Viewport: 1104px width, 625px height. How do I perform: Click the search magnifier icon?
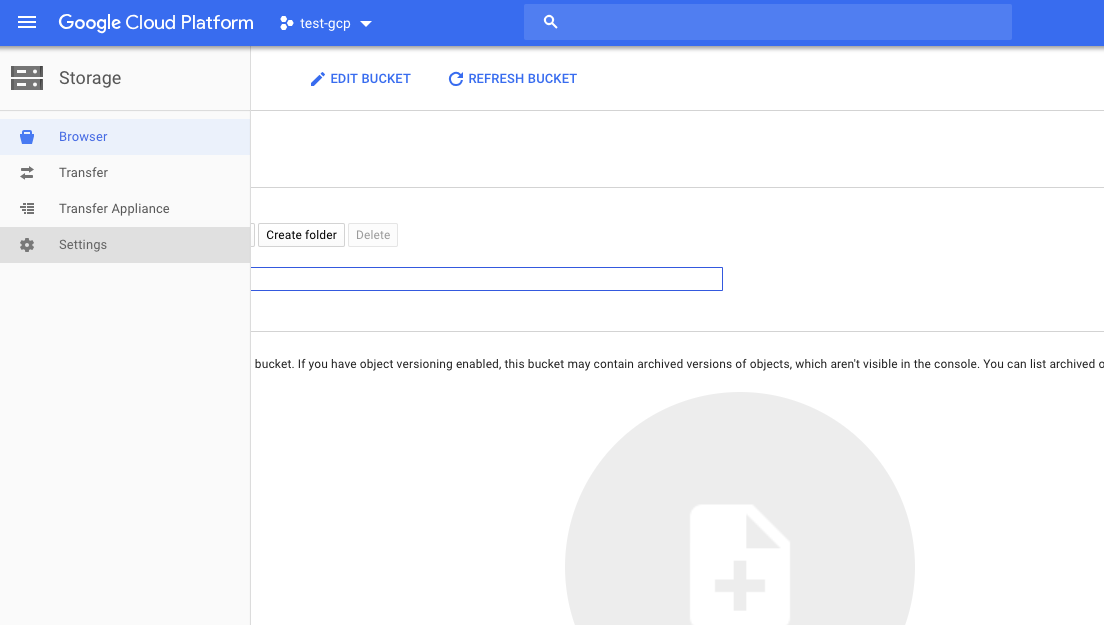click(x=551, y=22)
